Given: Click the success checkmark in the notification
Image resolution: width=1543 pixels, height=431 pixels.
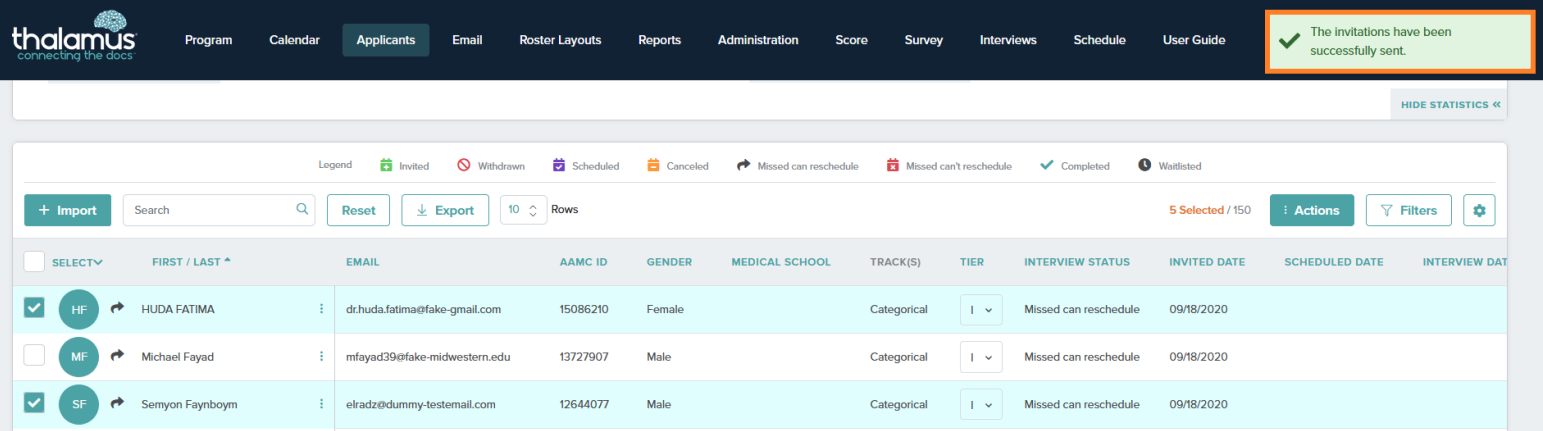Looking at the screenshot, I should point(1290,41).
